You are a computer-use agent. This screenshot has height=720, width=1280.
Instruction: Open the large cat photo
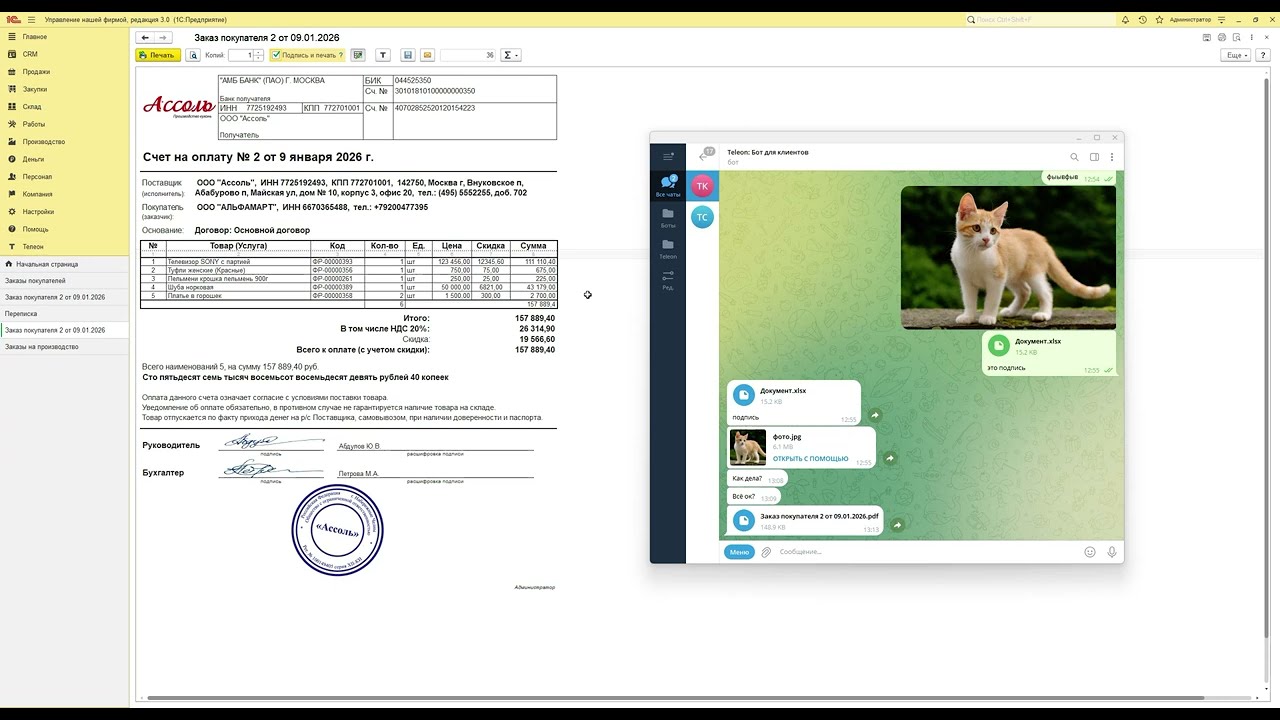point(1008,257)
